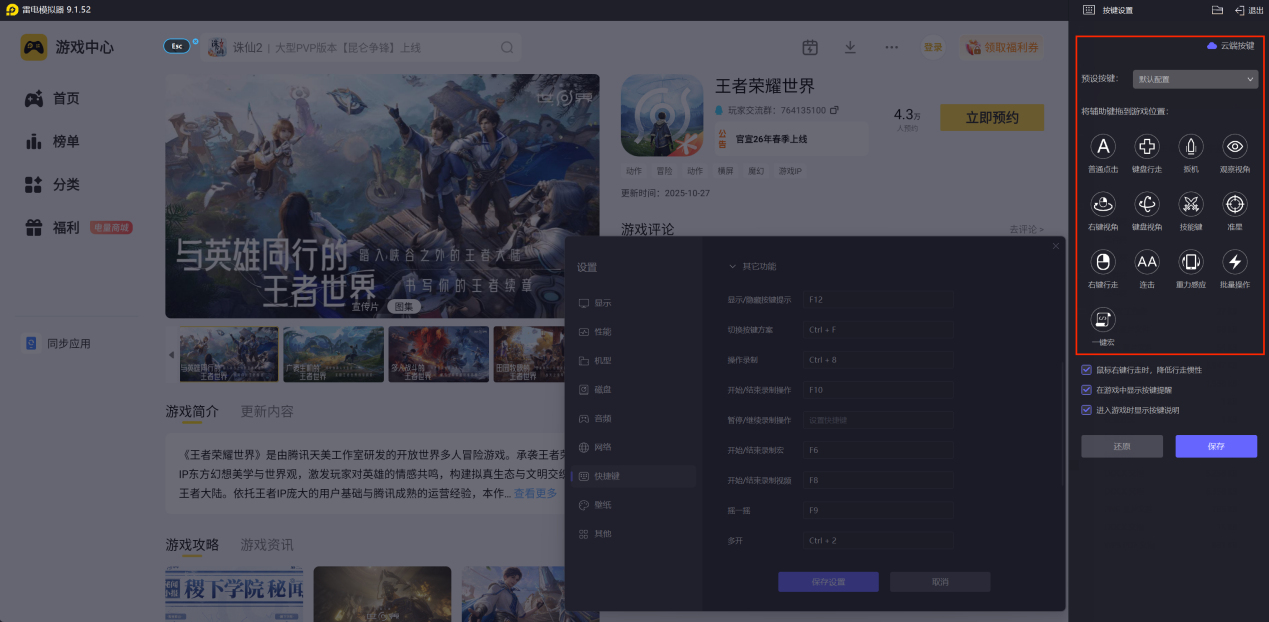Click the folder icon in keymap header
The width and height of the screenshot is (1269, 622).
(1217, 10)
